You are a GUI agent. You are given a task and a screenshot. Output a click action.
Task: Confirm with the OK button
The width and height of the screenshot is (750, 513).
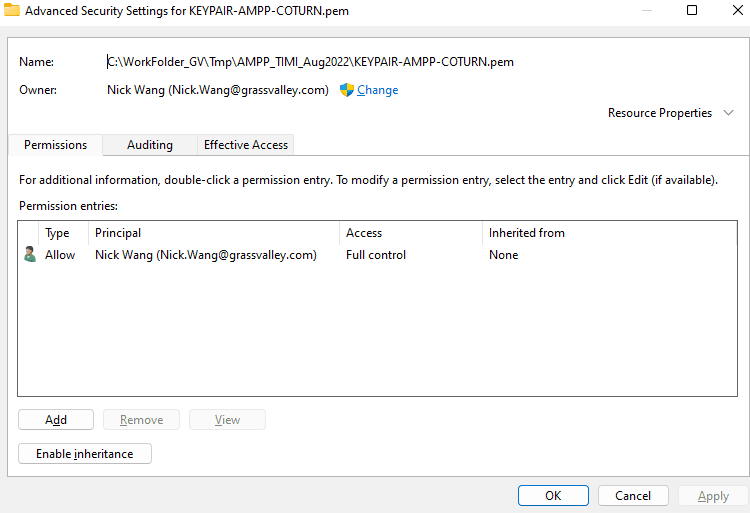(553, 495)
